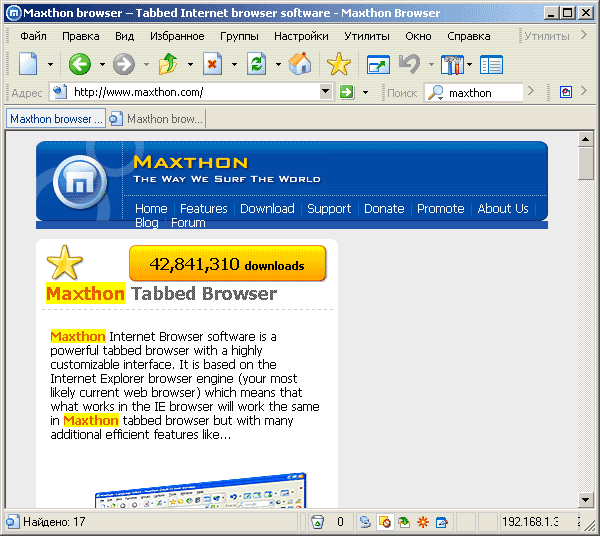Open the Forum link on the webpage
The image size is (600, 536).
tap(188, 222)
